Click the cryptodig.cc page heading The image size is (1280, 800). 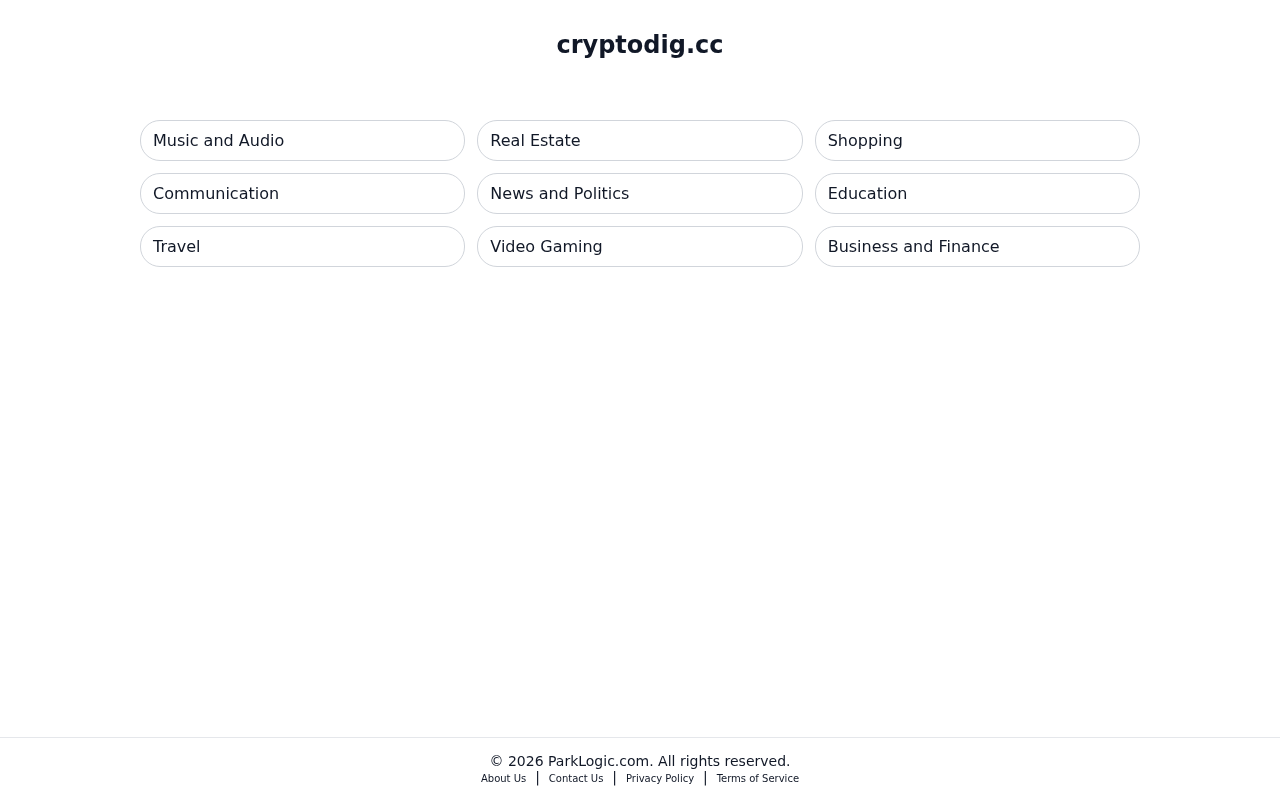point(640,45)
